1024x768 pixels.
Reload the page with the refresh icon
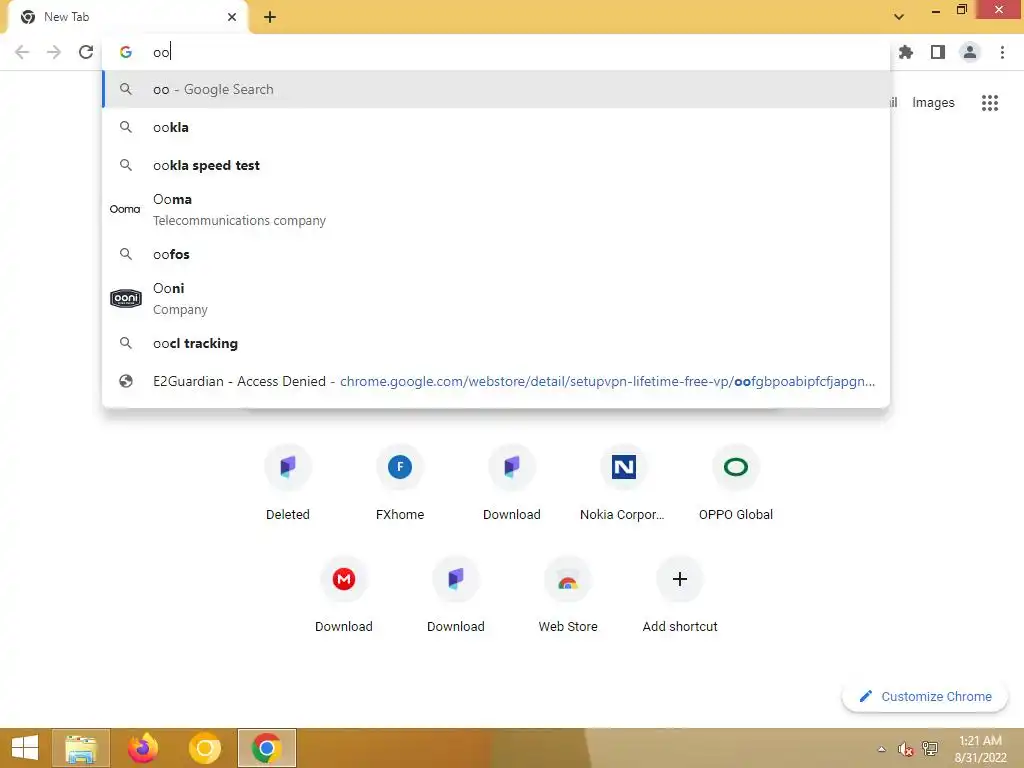[x=86, y=52]
